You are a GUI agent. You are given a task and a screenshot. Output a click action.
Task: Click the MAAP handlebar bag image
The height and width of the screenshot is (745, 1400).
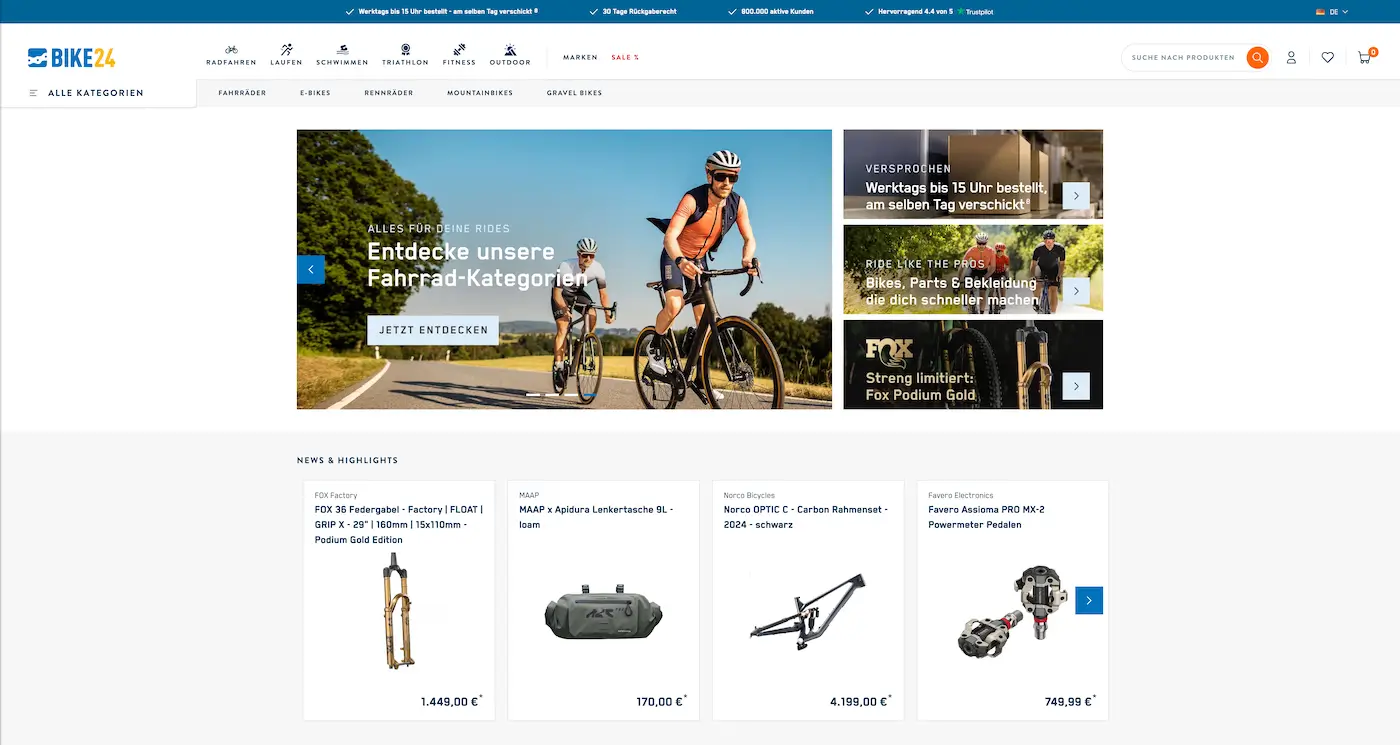pos(603,612)
